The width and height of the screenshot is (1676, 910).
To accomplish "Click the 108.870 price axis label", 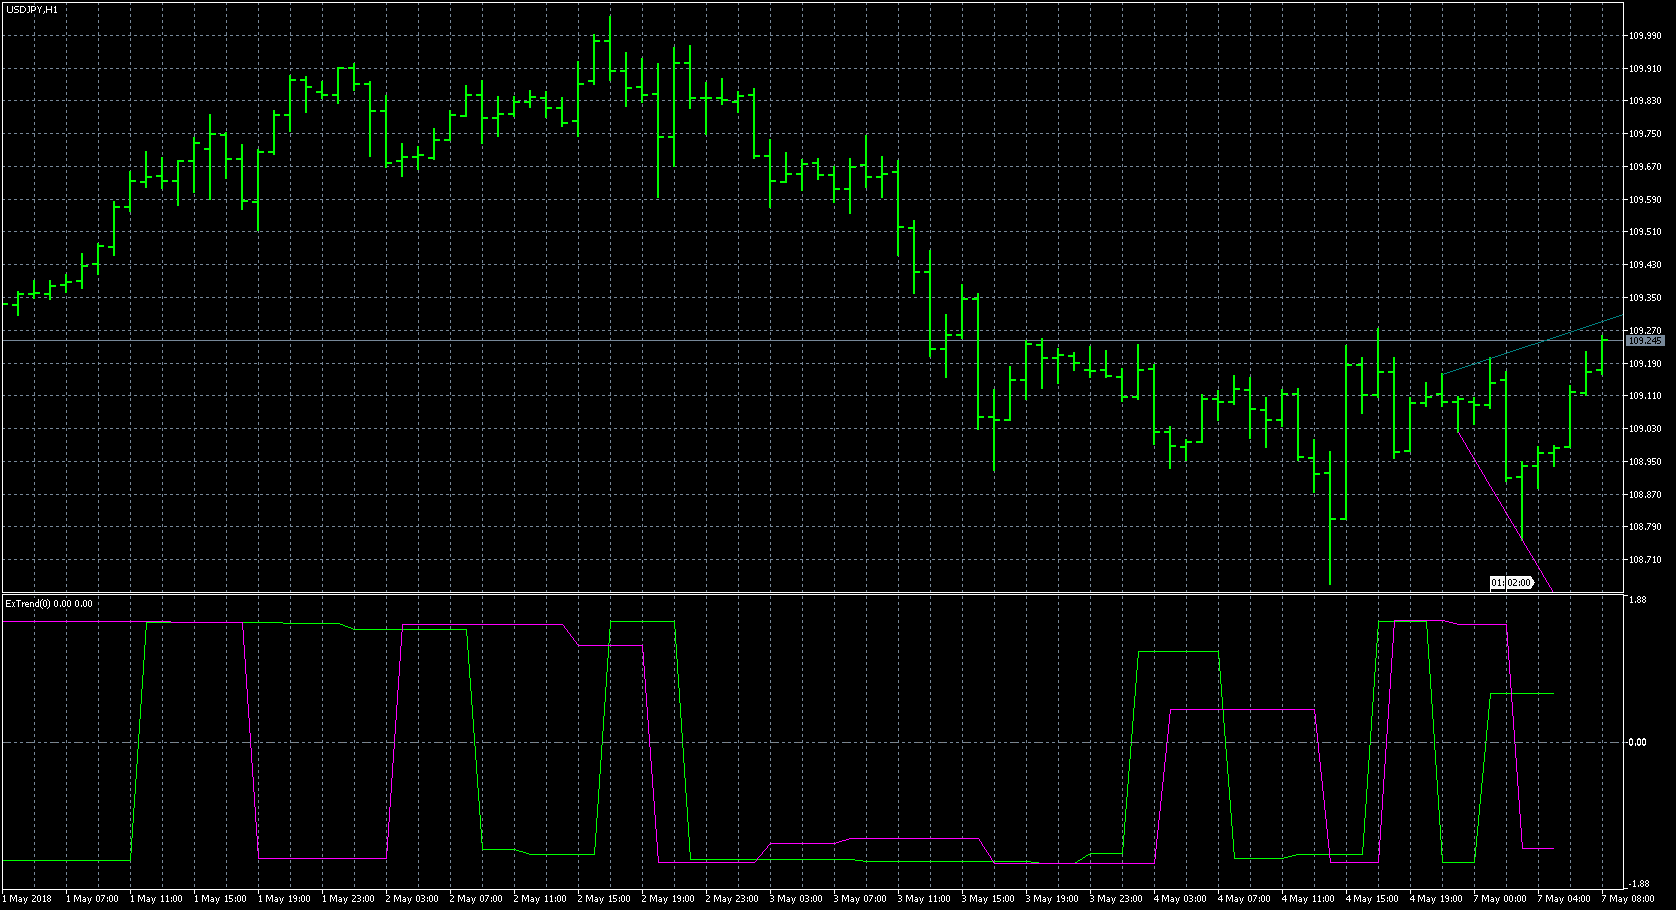I will click(1645, 495).
